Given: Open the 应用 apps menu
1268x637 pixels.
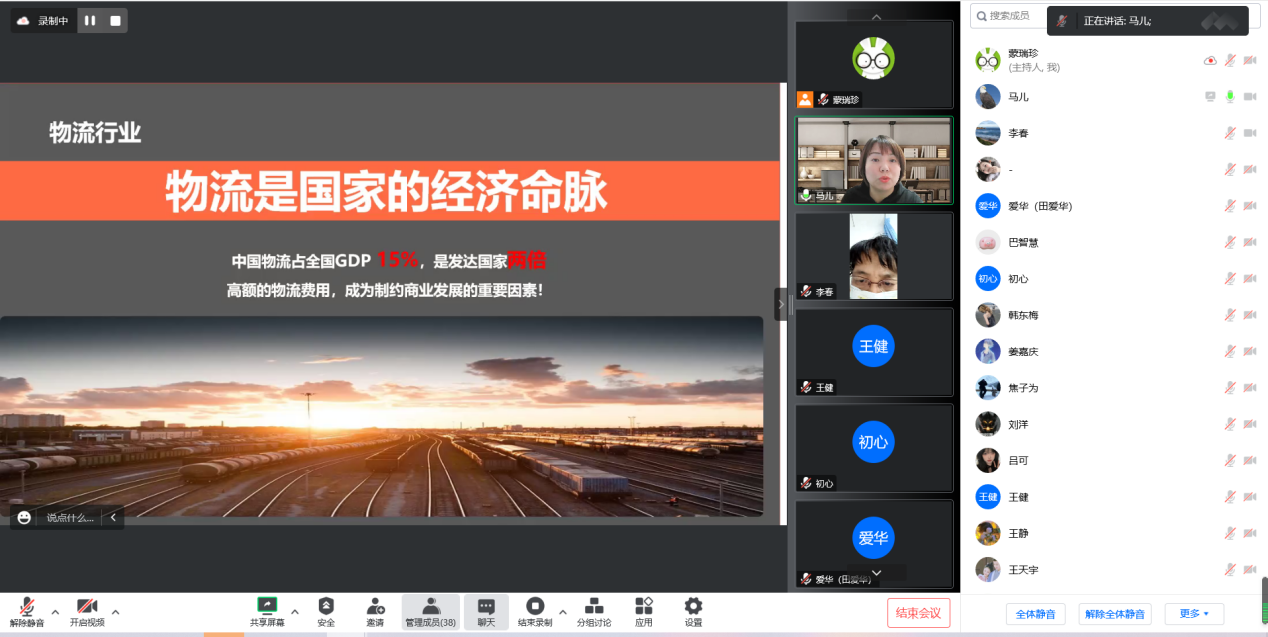Looking at the screenshot, I should (644, 611).
